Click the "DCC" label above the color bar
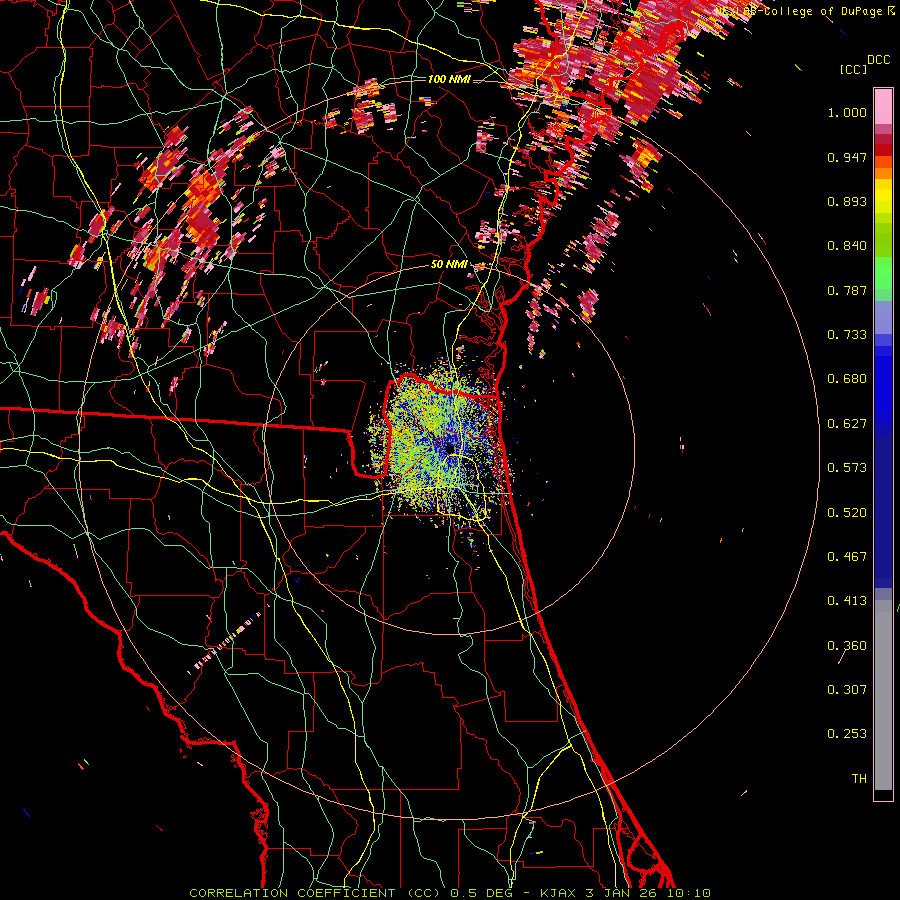The height and width of the screenshot is (900, 900). (x=878, y=60)
